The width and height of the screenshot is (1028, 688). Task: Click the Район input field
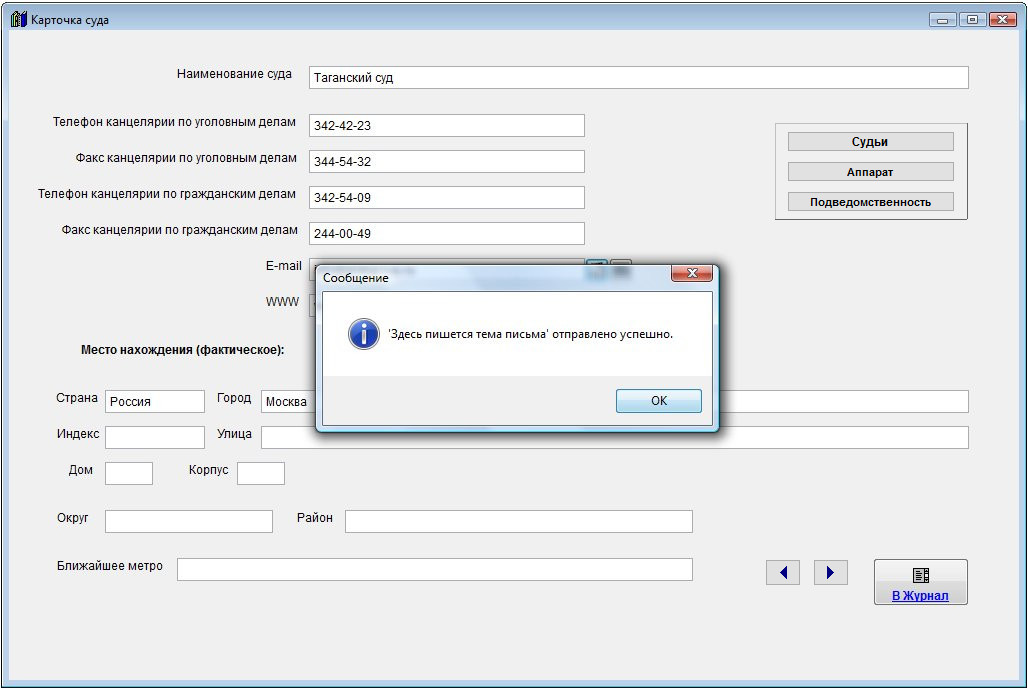coord(519,521)
